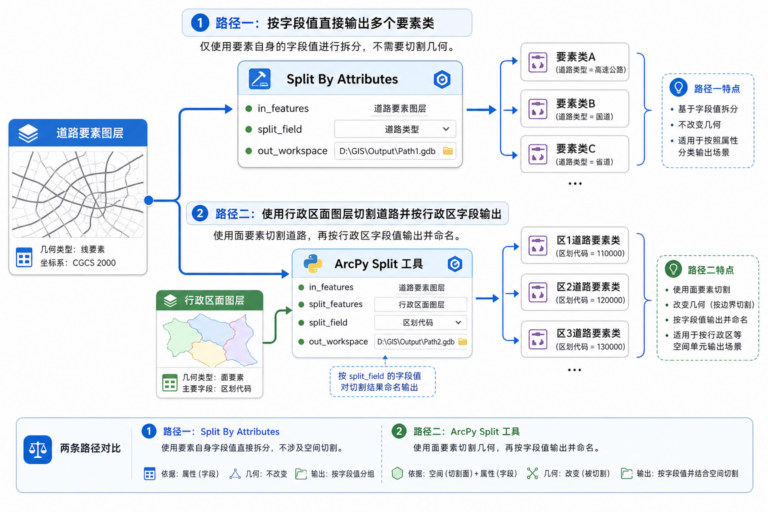Click the hexagon badge in ArcPy Split header
This screenshot has height=512, width=768.
[x=455, y=264]
